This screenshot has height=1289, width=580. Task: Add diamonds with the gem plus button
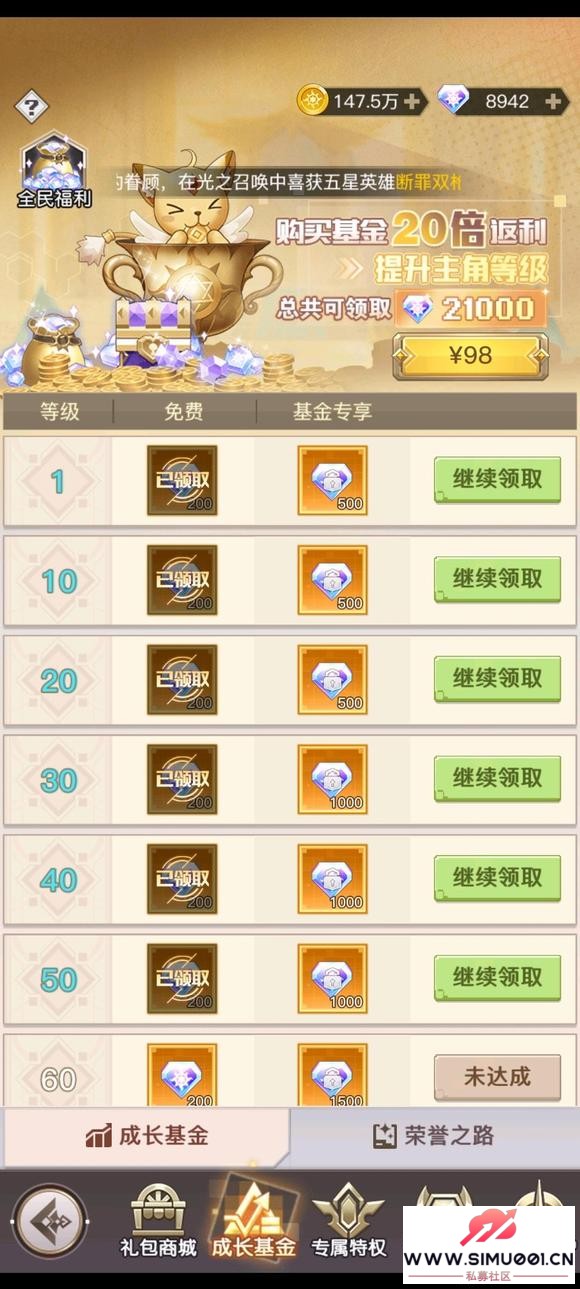click(x=553, y=101)
